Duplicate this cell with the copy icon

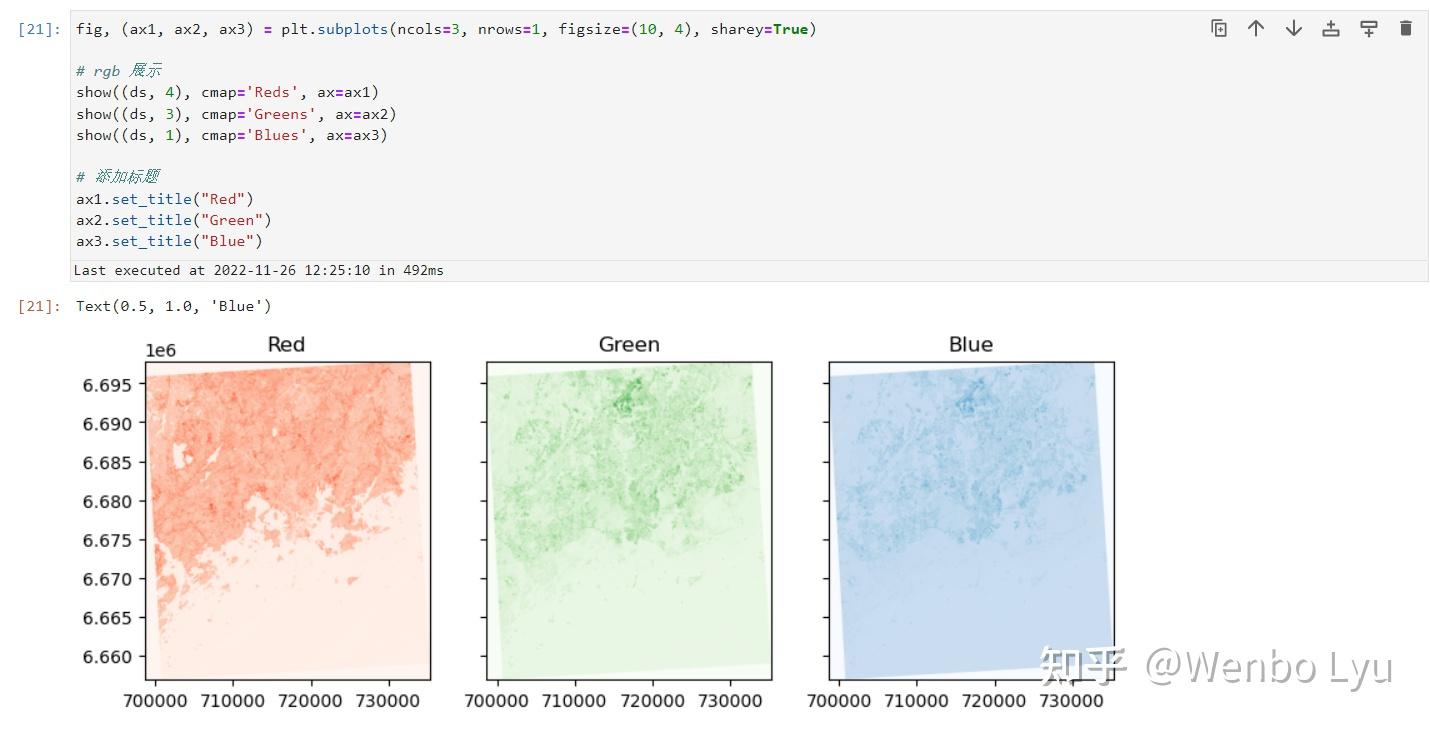point(1218,28)
